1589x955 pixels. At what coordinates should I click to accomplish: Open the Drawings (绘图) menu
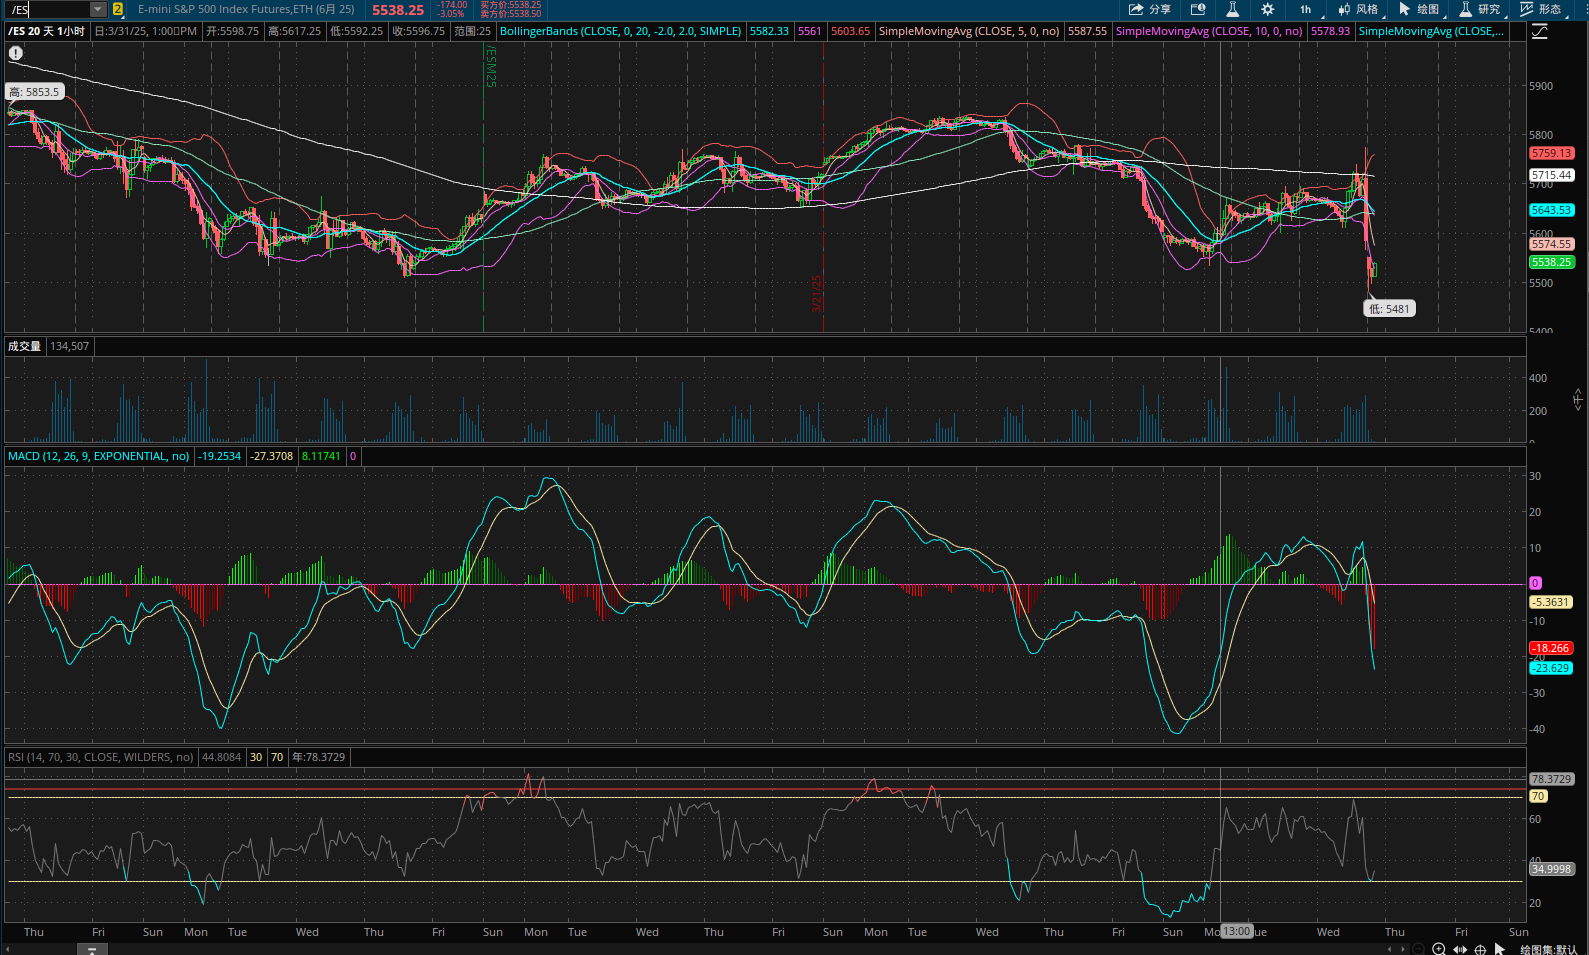coord(1419,9)
